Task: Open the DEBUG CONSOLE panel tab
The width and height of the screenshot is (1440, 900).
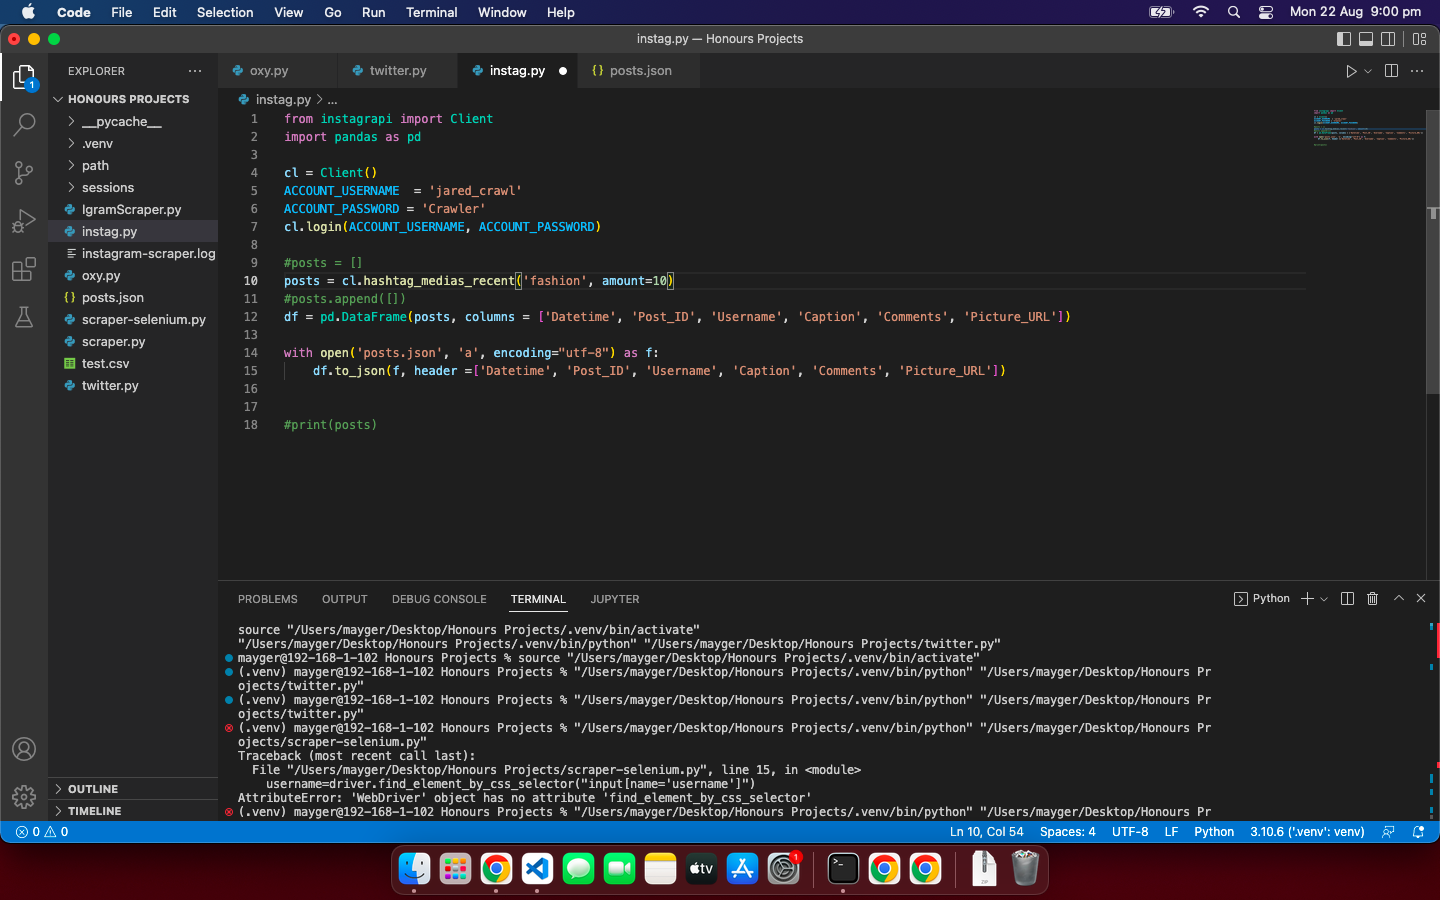Action: pyautogui.click(x=439, y=599)
